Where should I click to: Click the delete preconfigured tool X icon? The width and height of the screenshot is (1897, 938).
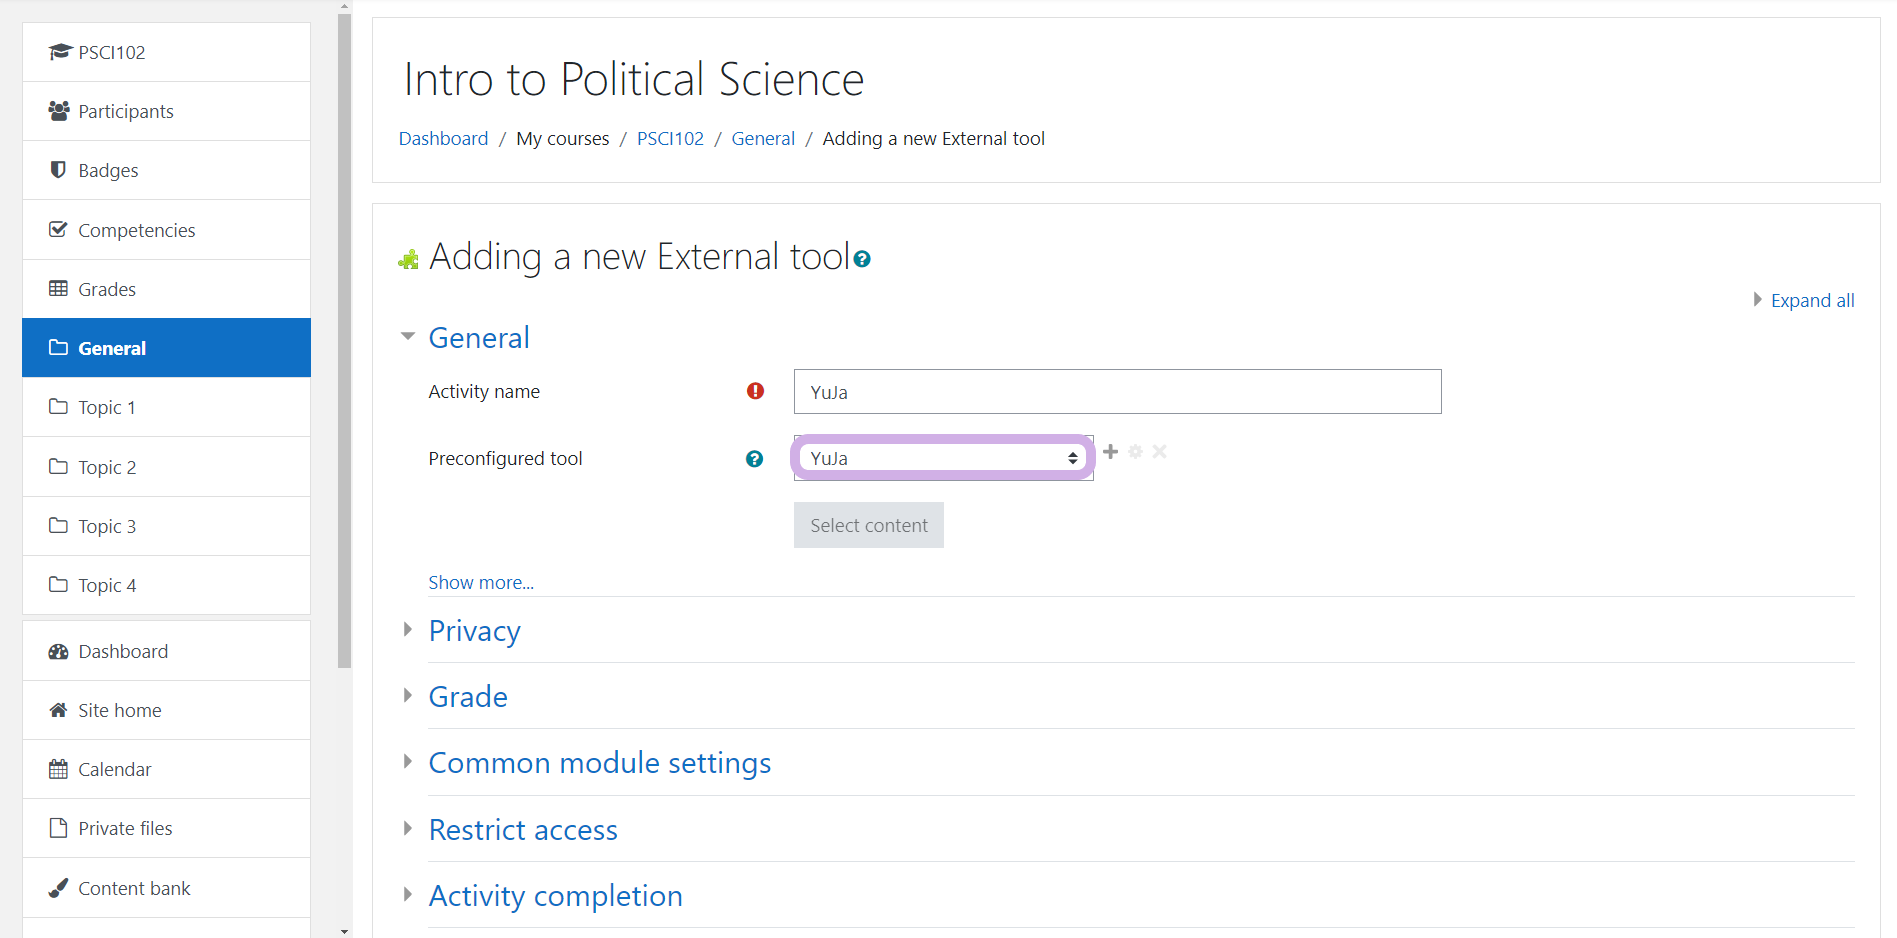pos(1159,452)
